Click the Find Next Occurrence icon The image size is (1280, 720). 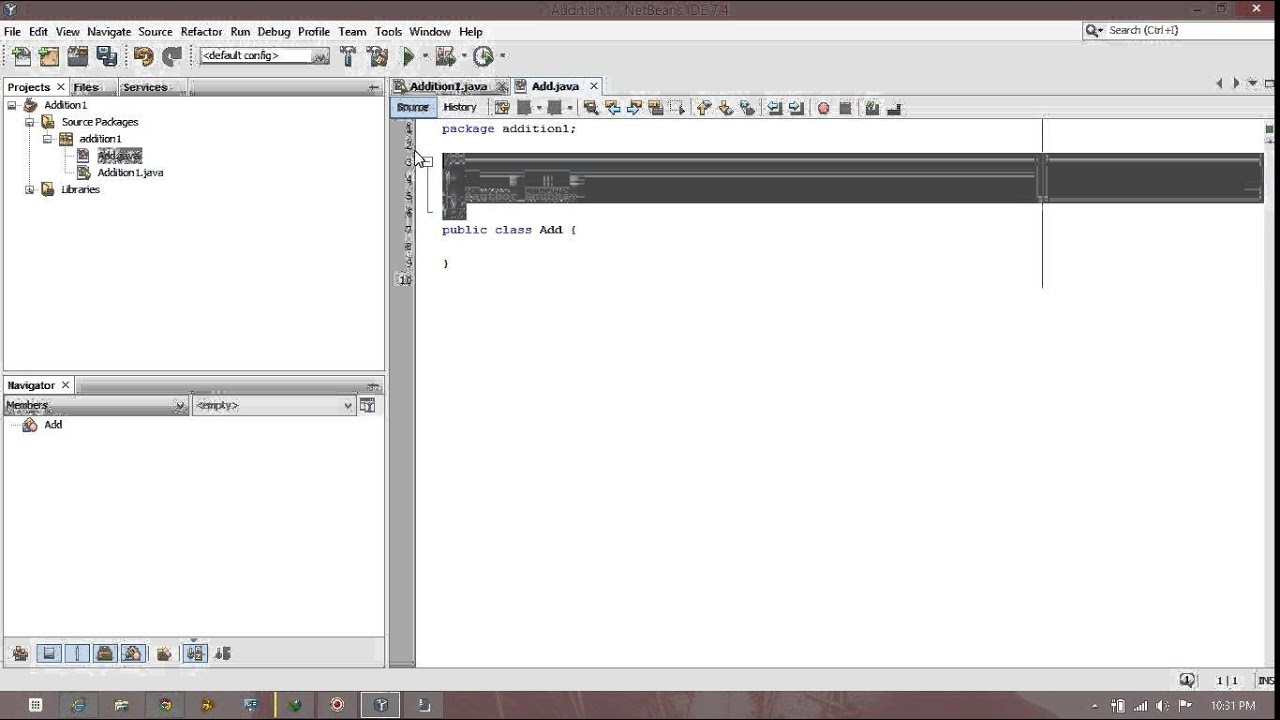635,108
